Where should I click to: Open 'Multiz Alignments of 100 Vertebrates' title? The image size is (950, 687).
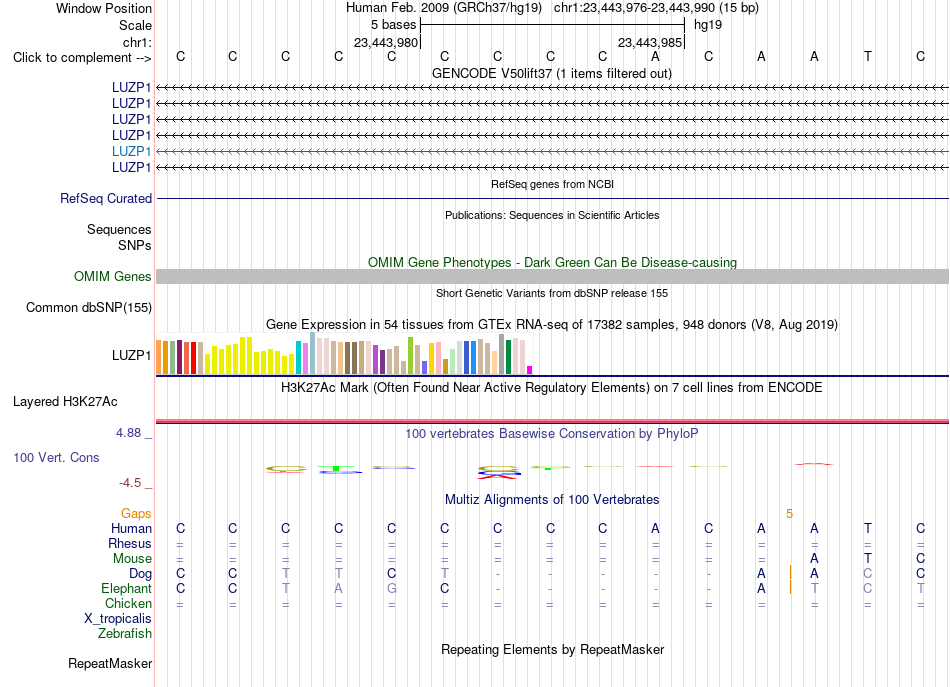point(552,500)
